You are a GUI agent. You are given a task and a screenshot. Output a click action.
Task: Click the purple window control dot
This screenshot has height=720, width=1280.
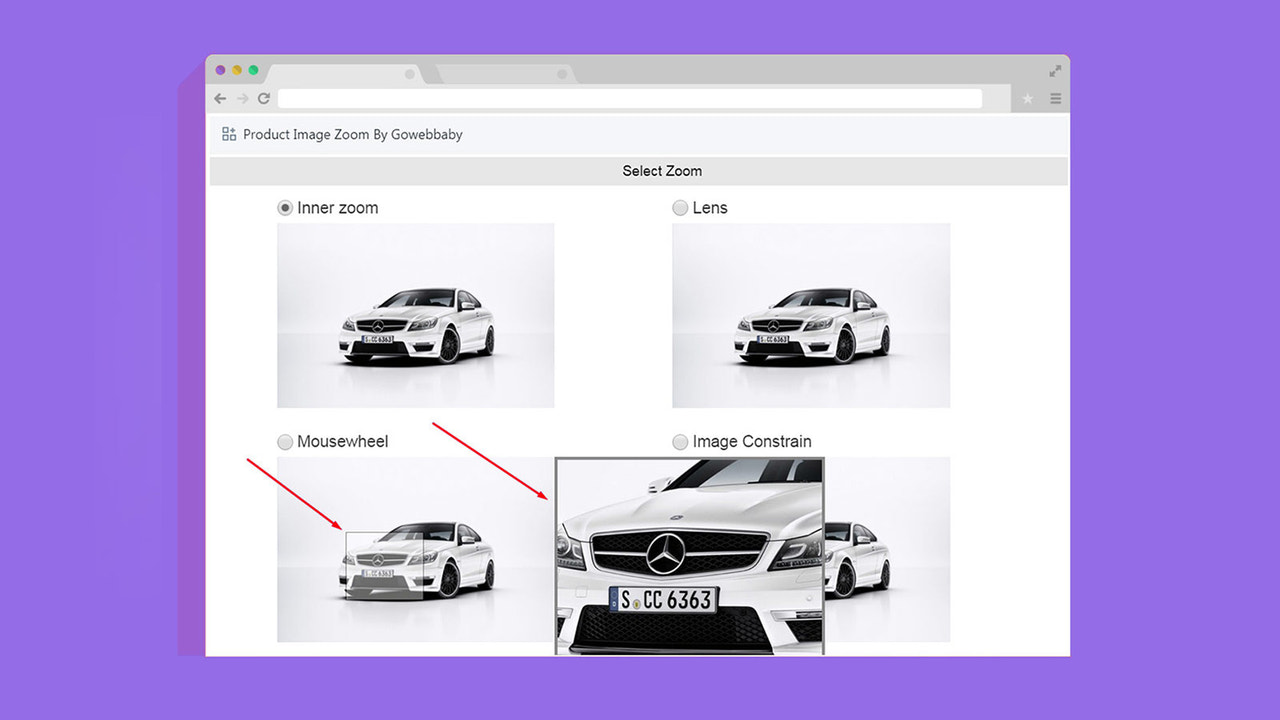[220, 70]
